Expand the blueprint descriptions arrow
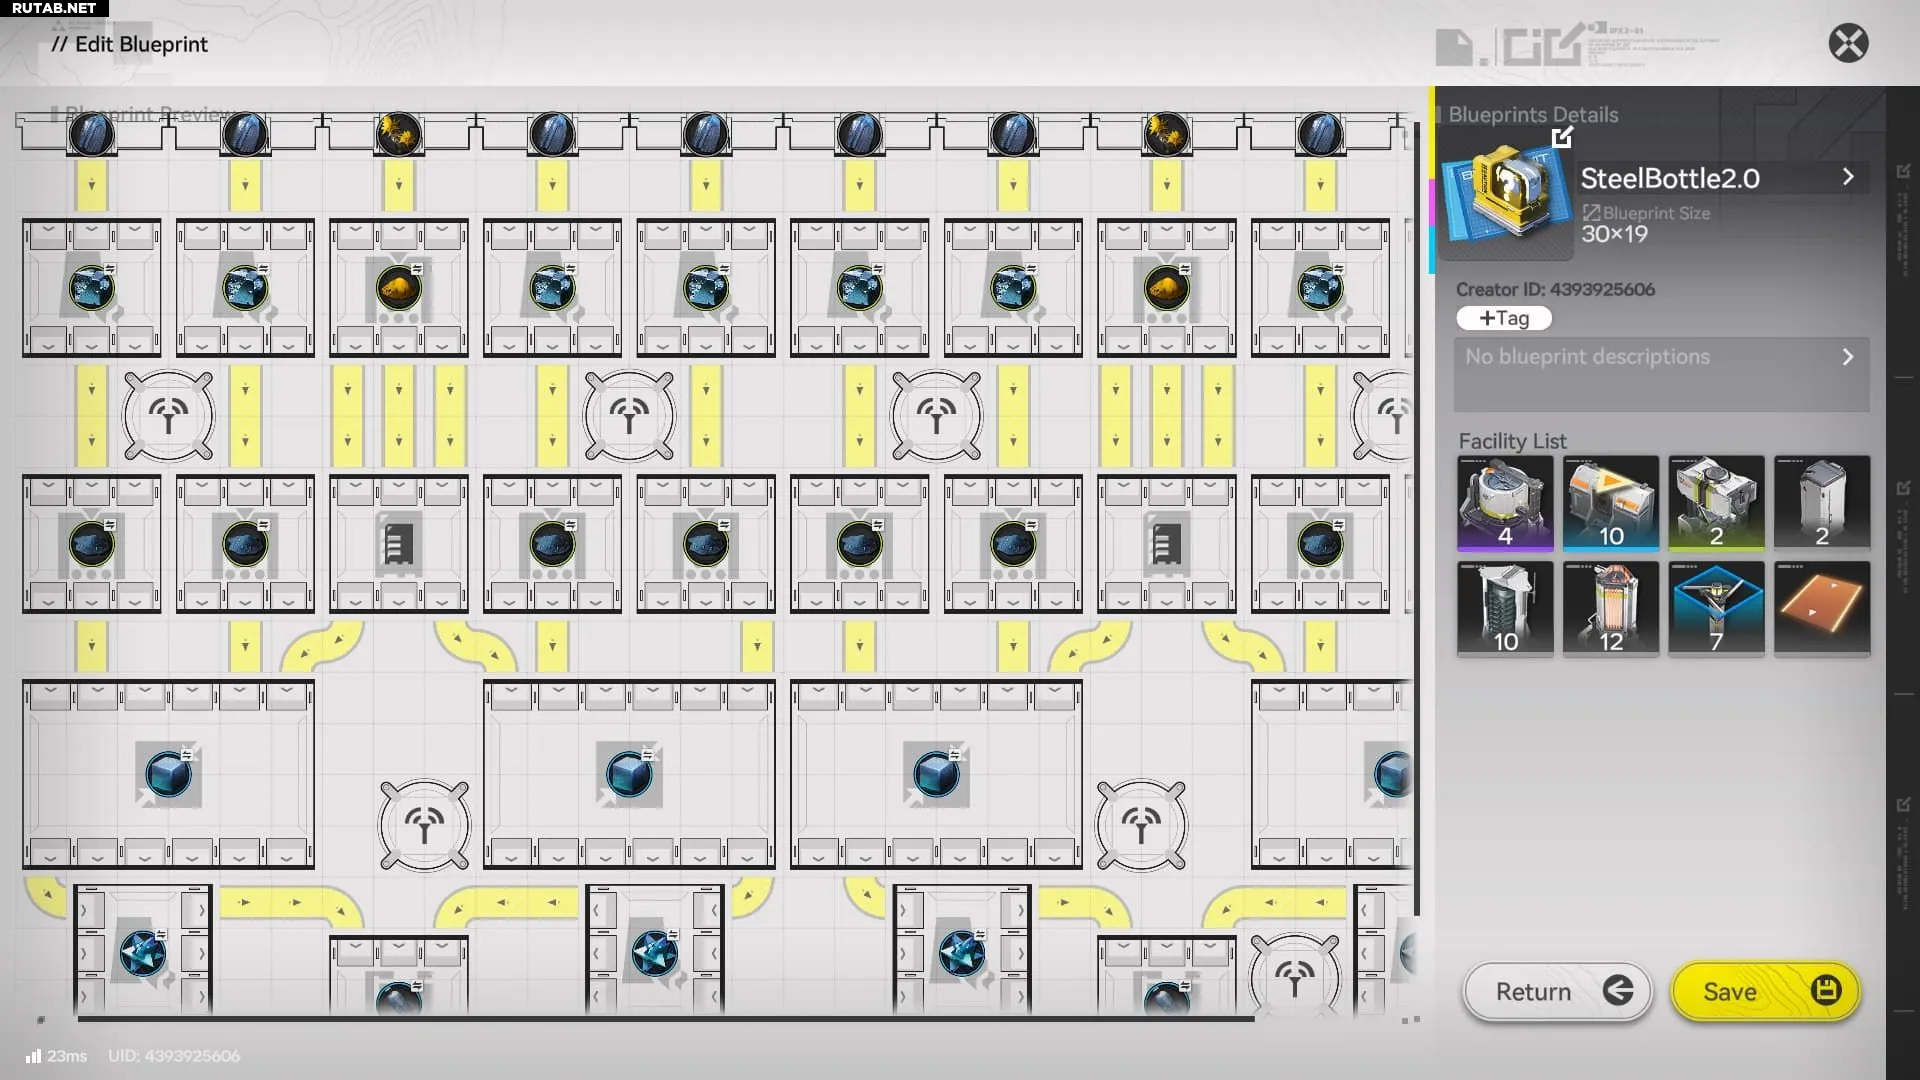 (1848, 357)
